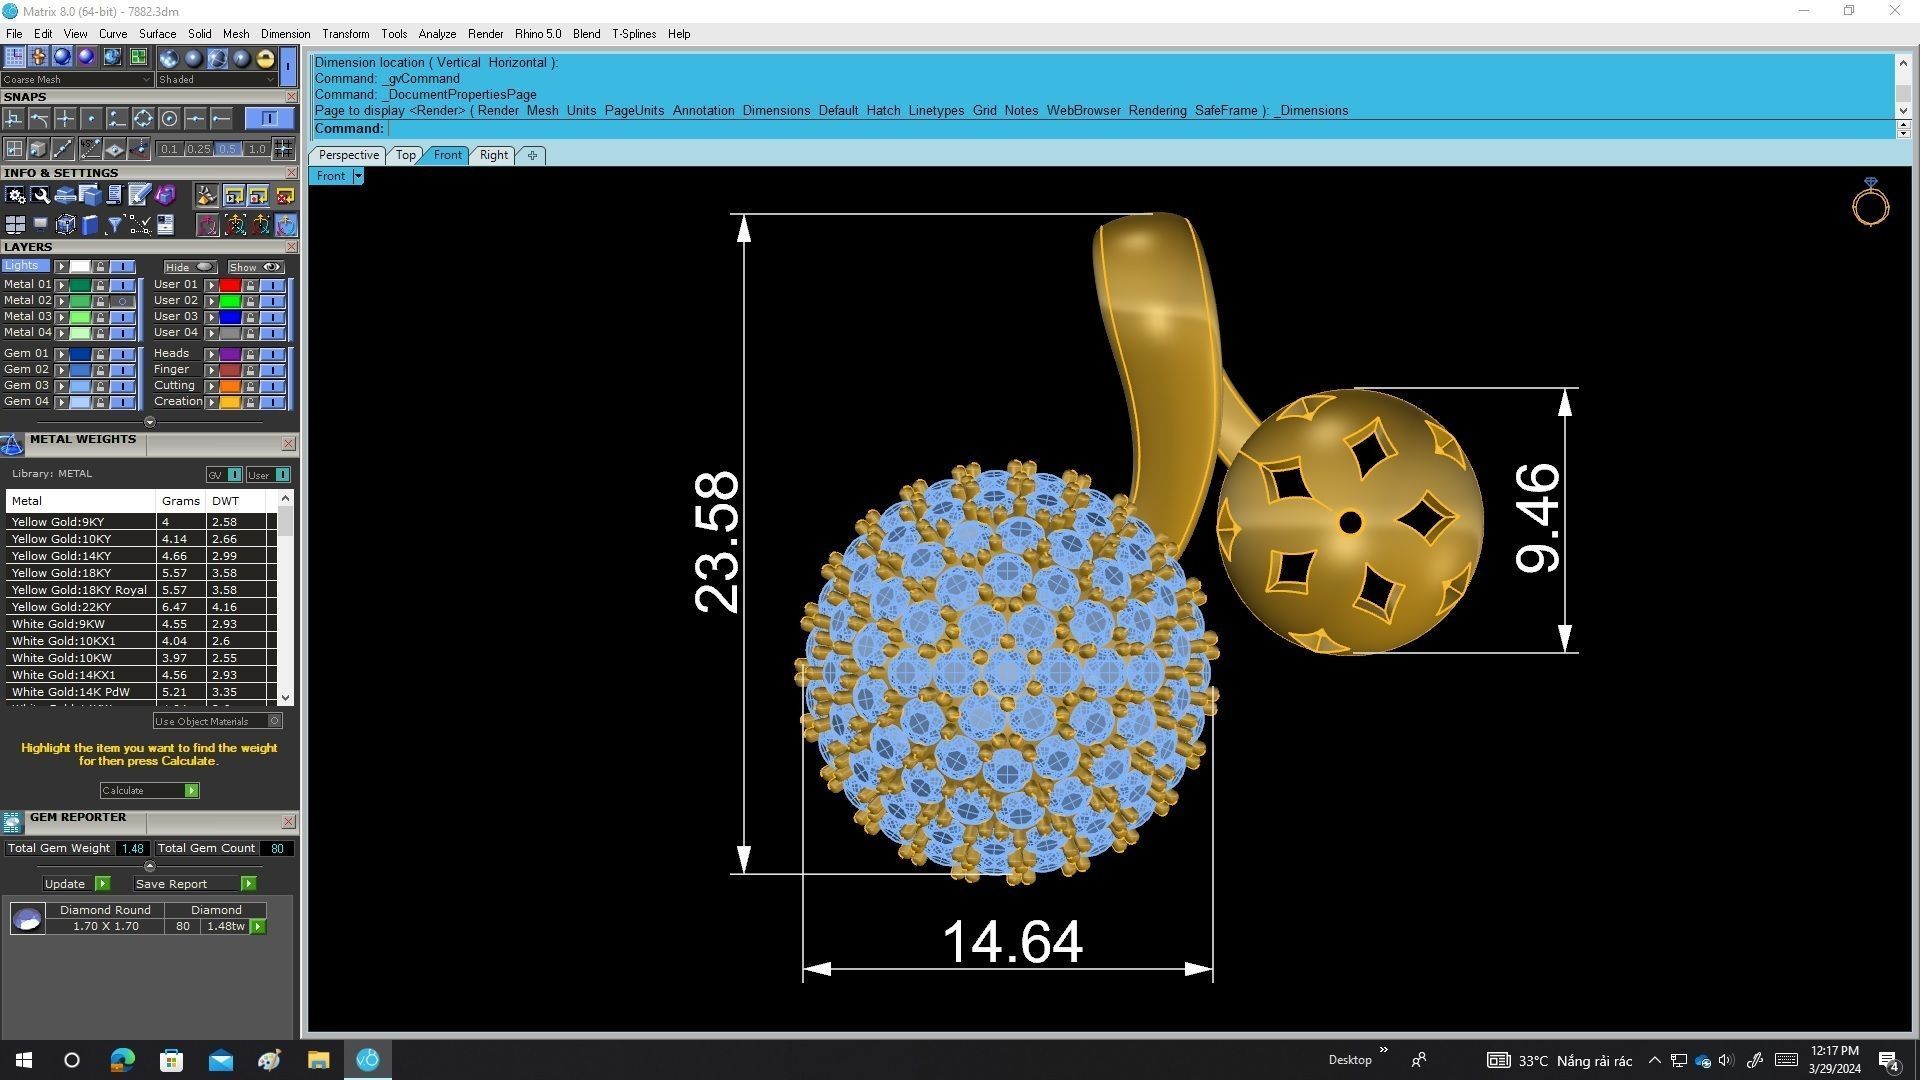This screenshot has width=1920, height=1080.
Task: Open Microsoft Edge from taskbar
Action: point(122,1060)
